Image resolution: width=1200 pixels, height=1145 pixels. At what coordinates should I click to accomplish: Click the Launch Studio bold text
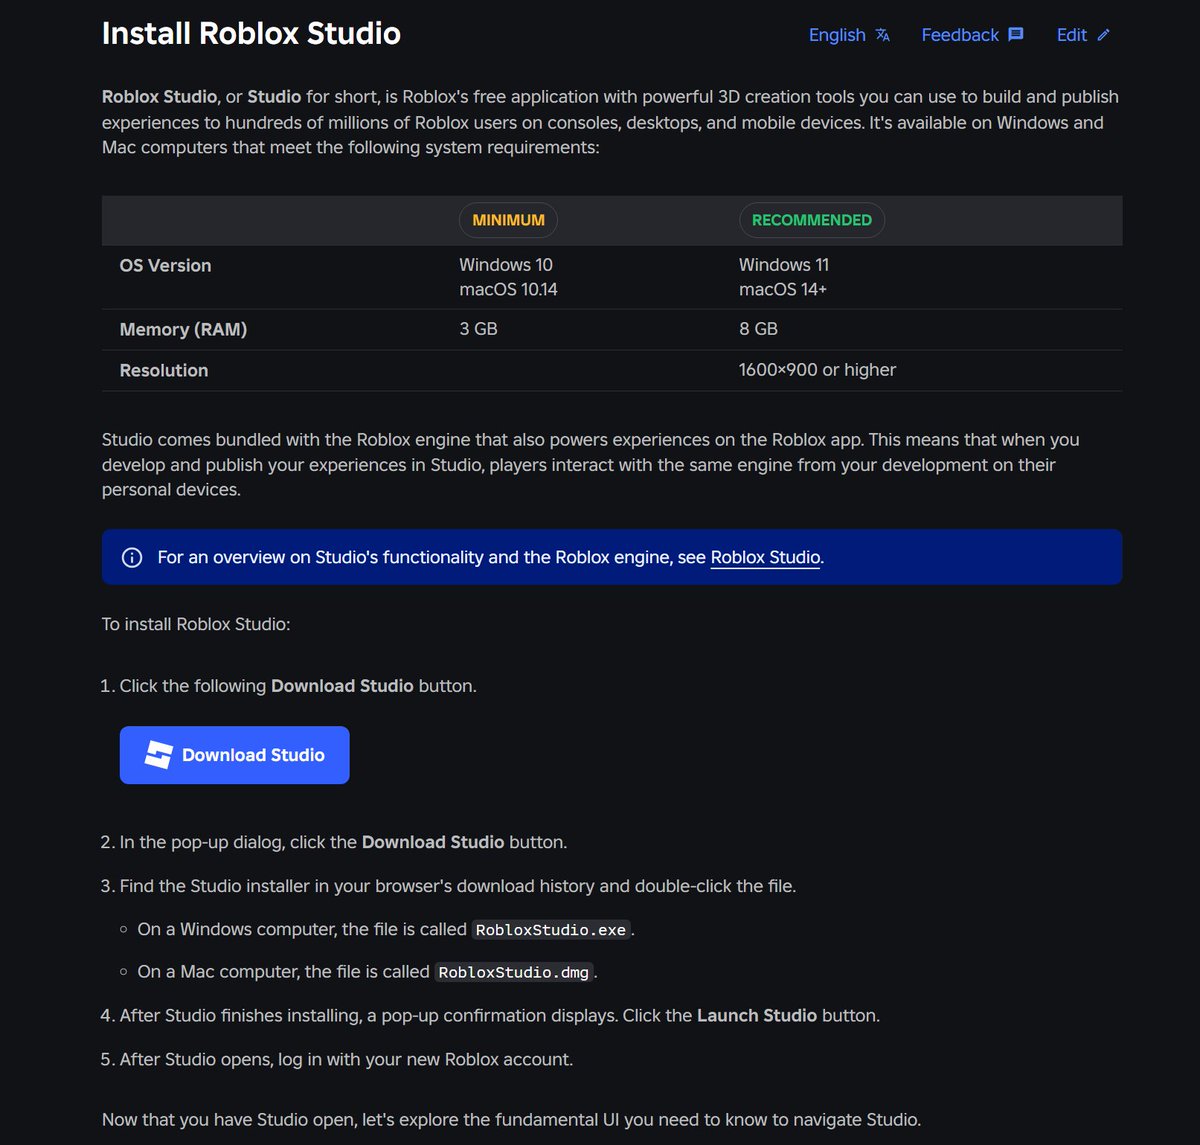(757, 1015)
